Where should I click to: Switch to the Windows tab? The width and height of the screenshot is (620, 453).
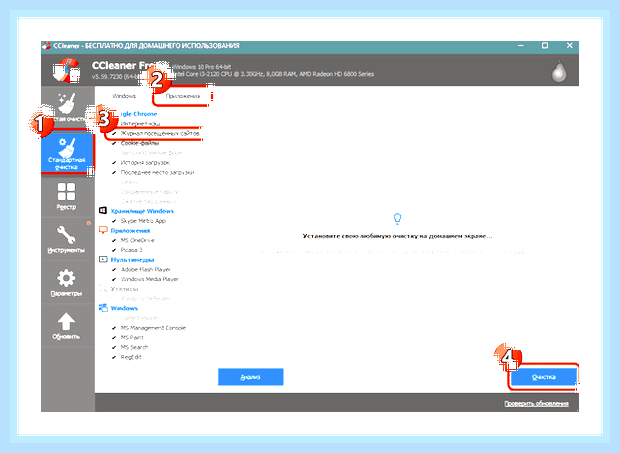[x=124, y=96]
